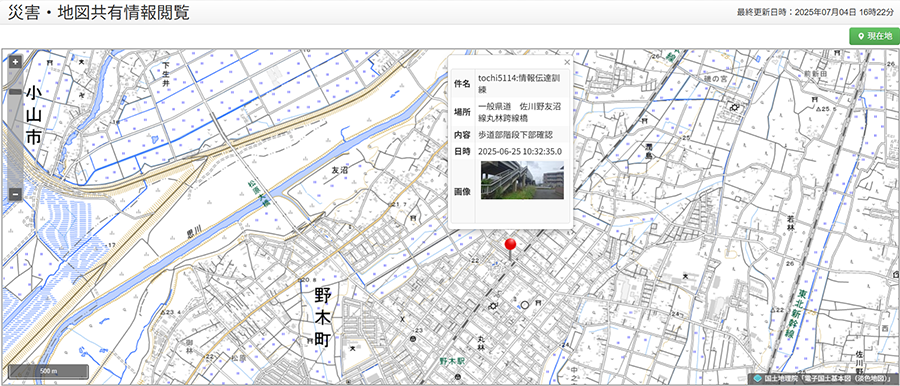The height and width of the screenshot is (386, 900).
Task: Click the 野木駅 station label
Action: tap(452, 361)
